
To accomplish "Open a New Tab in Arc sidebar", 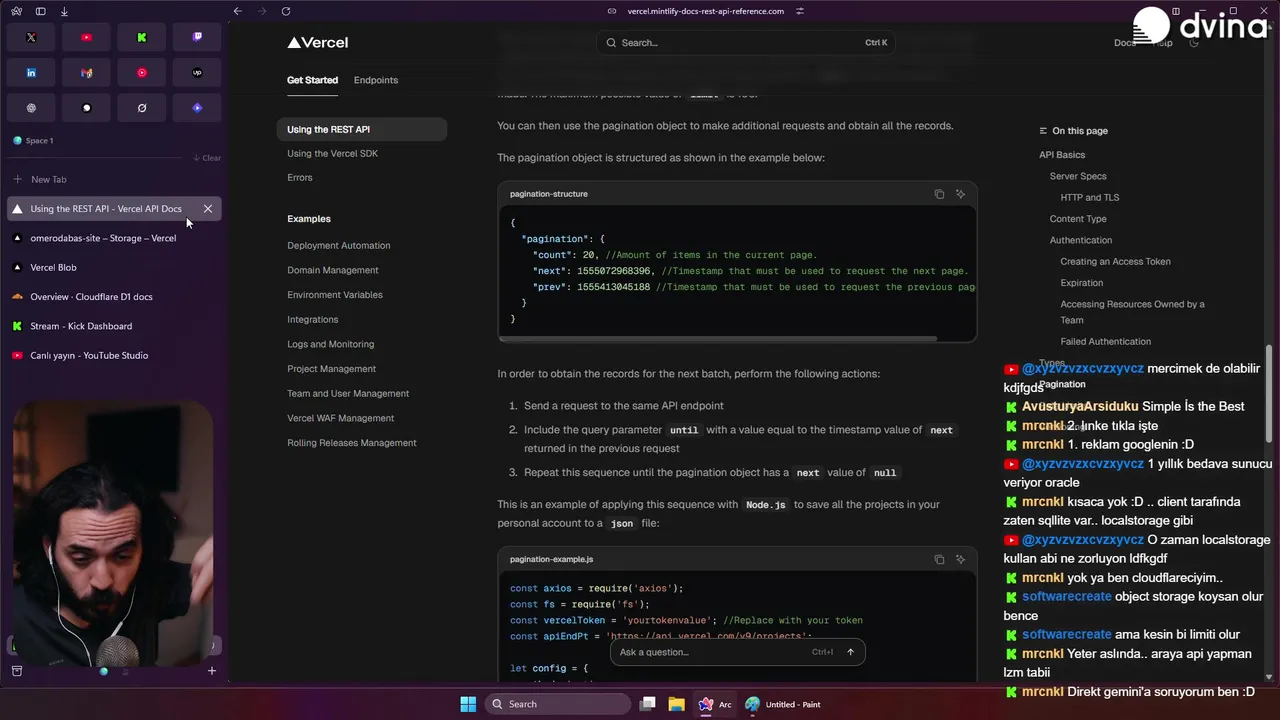I will (x=113, y=179).
